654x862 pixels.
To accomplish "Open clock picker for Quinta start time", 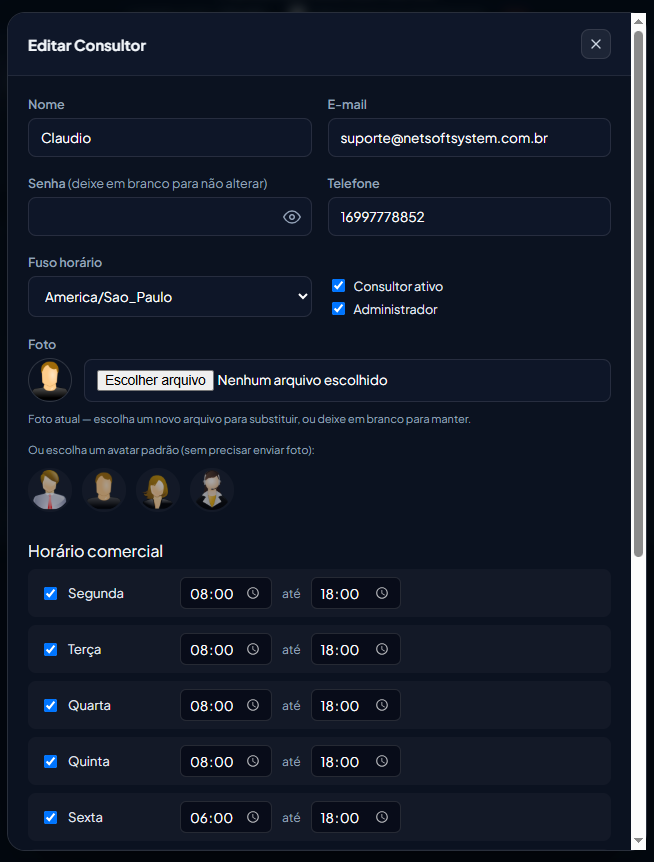I will tap(253, 761).
